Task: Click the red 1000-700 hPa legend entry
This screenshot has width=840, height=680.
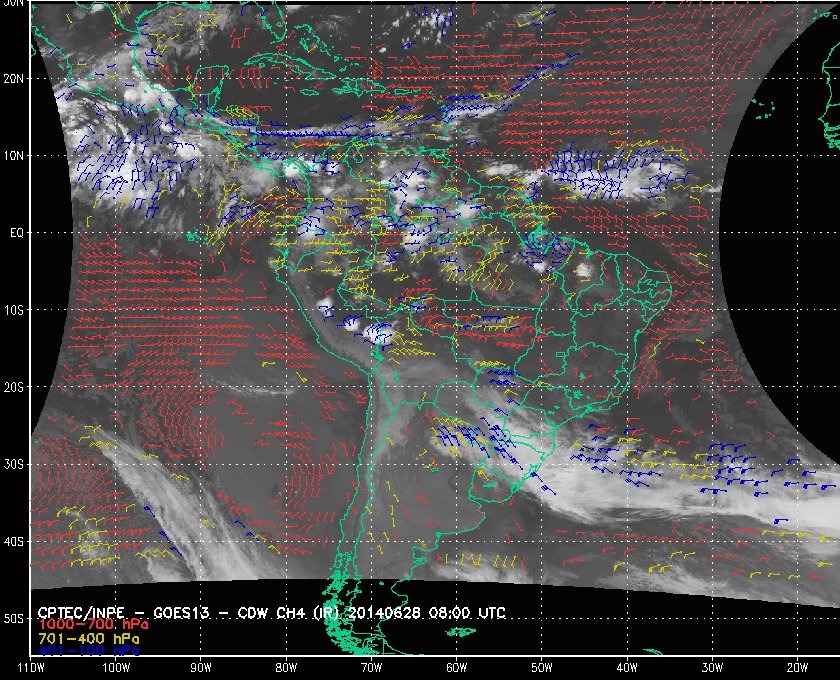Action: tap(93, 625)
